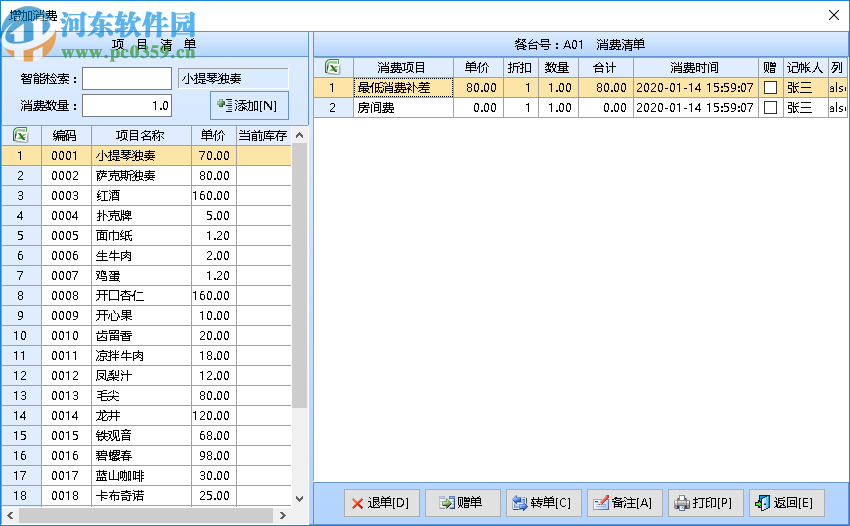This screenshot has width=850, height=526.
Task: Toggle the 赠 checkbox for 最低消费补差 row
Action: 770,87
